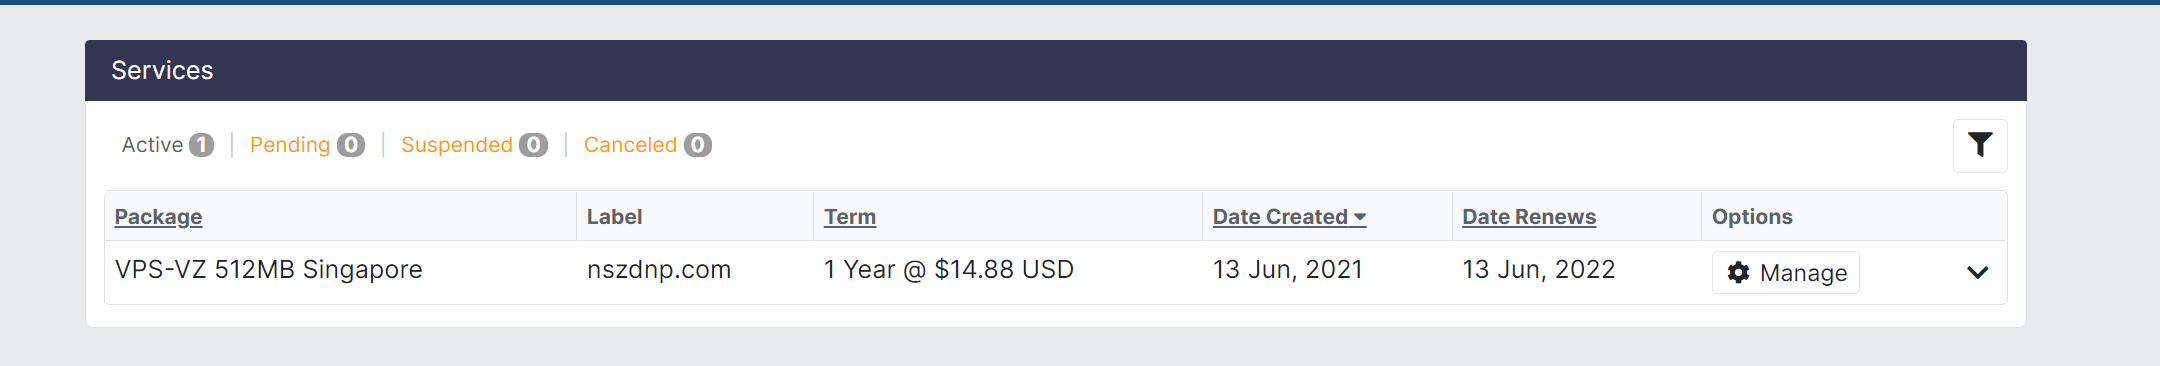Click the Pending count badge
The image size is (2160, 366).
(x=351, y=145)
